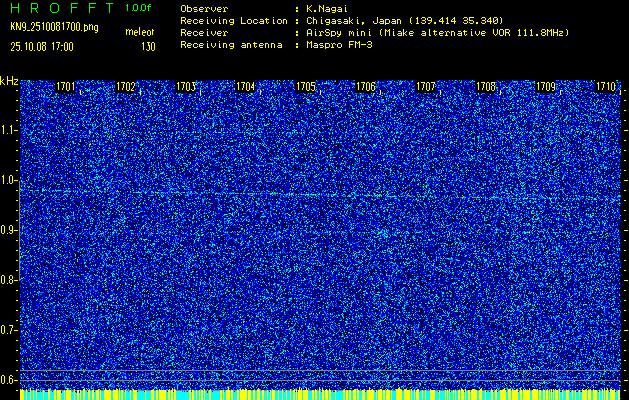Click the 0.7 frequency axis label
The image size is (629, 400).
click(9, 330)
